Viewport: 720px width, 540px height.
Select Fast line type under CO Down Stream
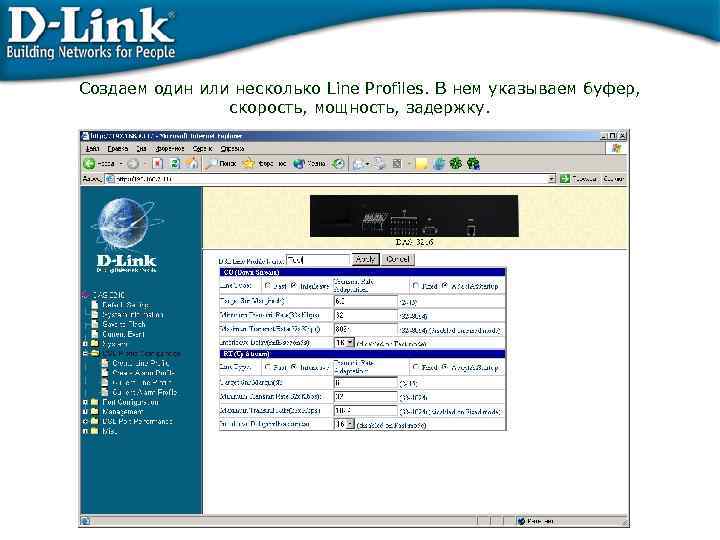click(268, 286)
